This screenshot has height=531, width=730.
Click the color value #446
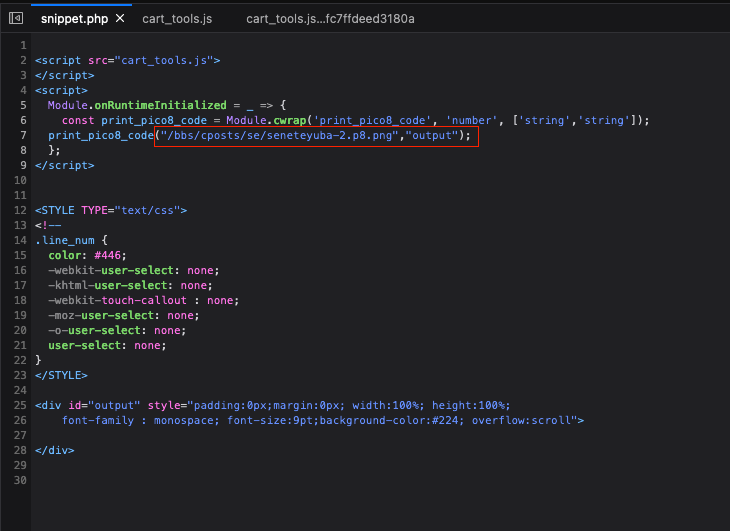click(108, 255)
